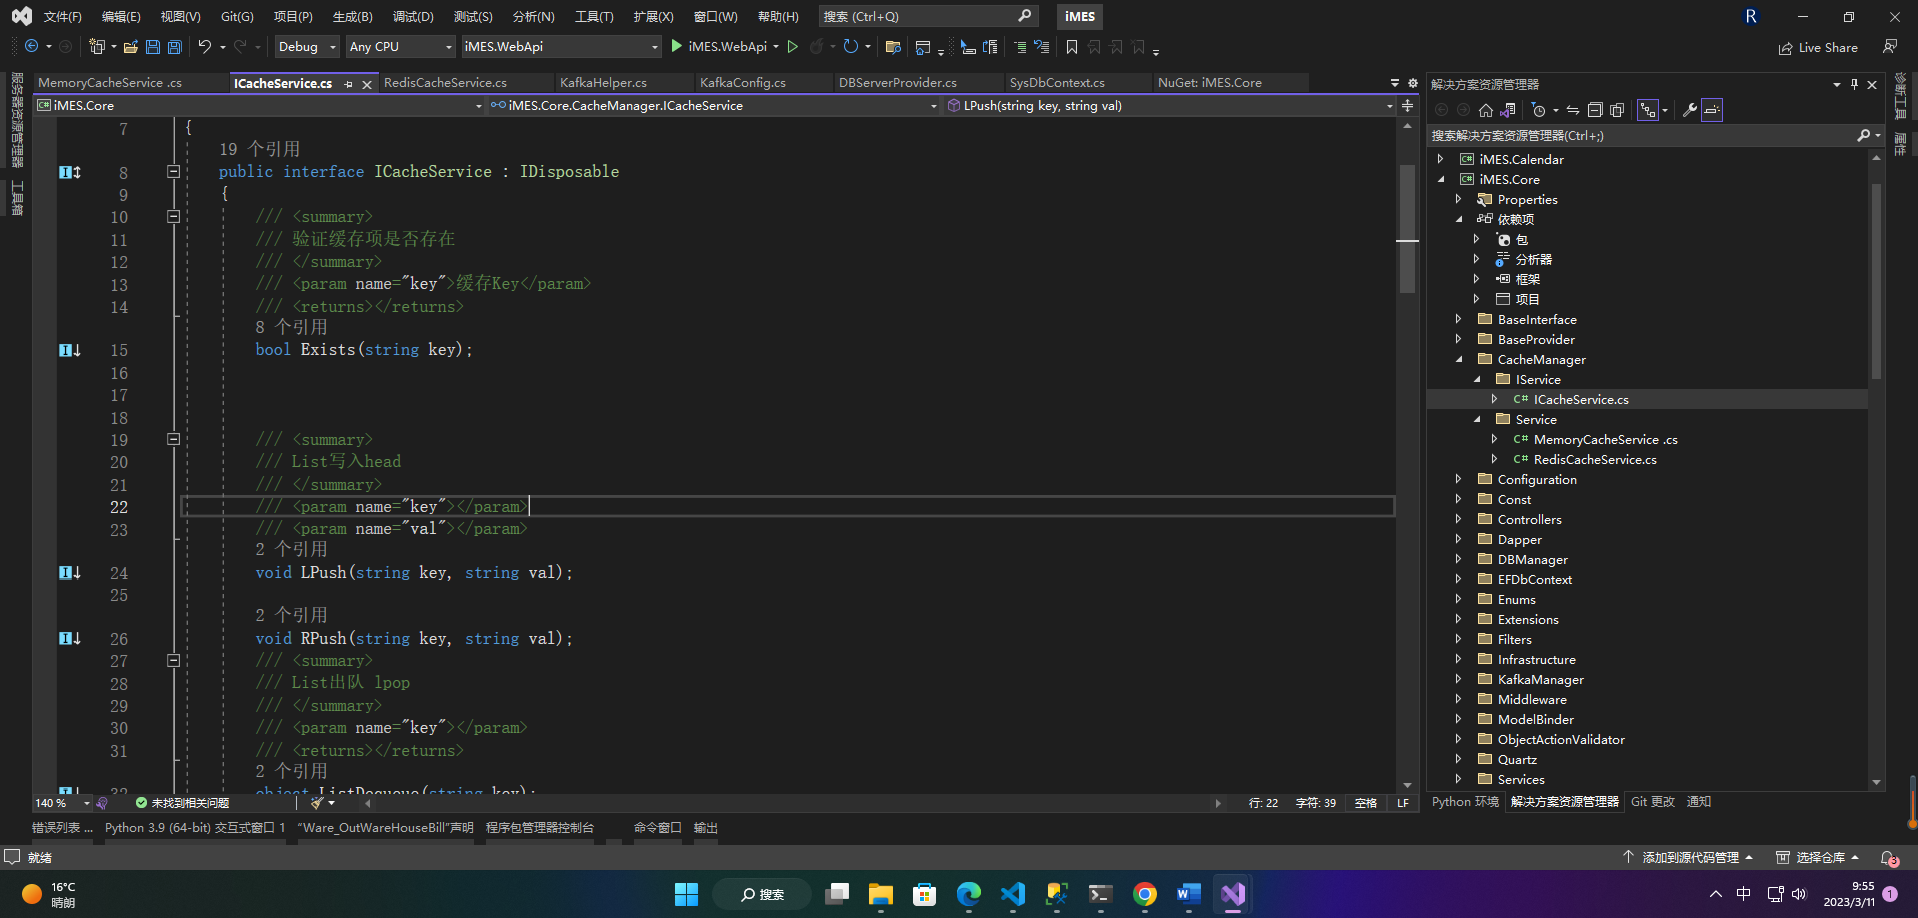Click the feedback icon beside Live Share
This screenshot has width=1918, height=918.
1890,47
